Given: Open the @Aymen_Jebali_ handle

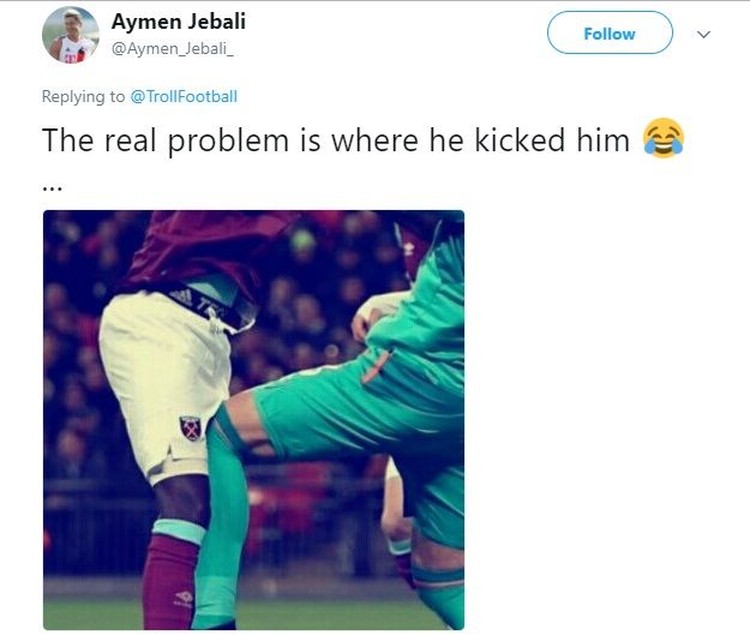Looking at the screenshot, I should click(x=173, y=49).
